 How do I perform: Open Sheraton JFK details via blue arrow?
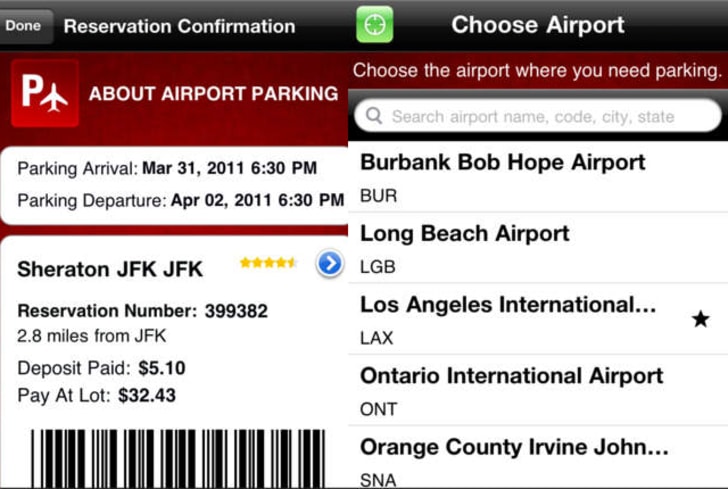(330, 263)
